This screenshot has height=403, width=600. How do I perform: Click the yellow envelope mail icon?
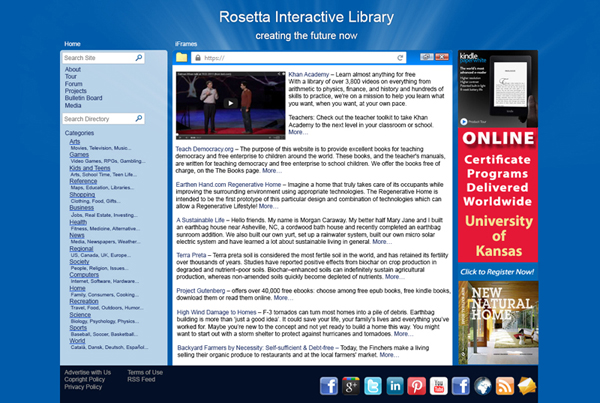click(x=527, y=386)
